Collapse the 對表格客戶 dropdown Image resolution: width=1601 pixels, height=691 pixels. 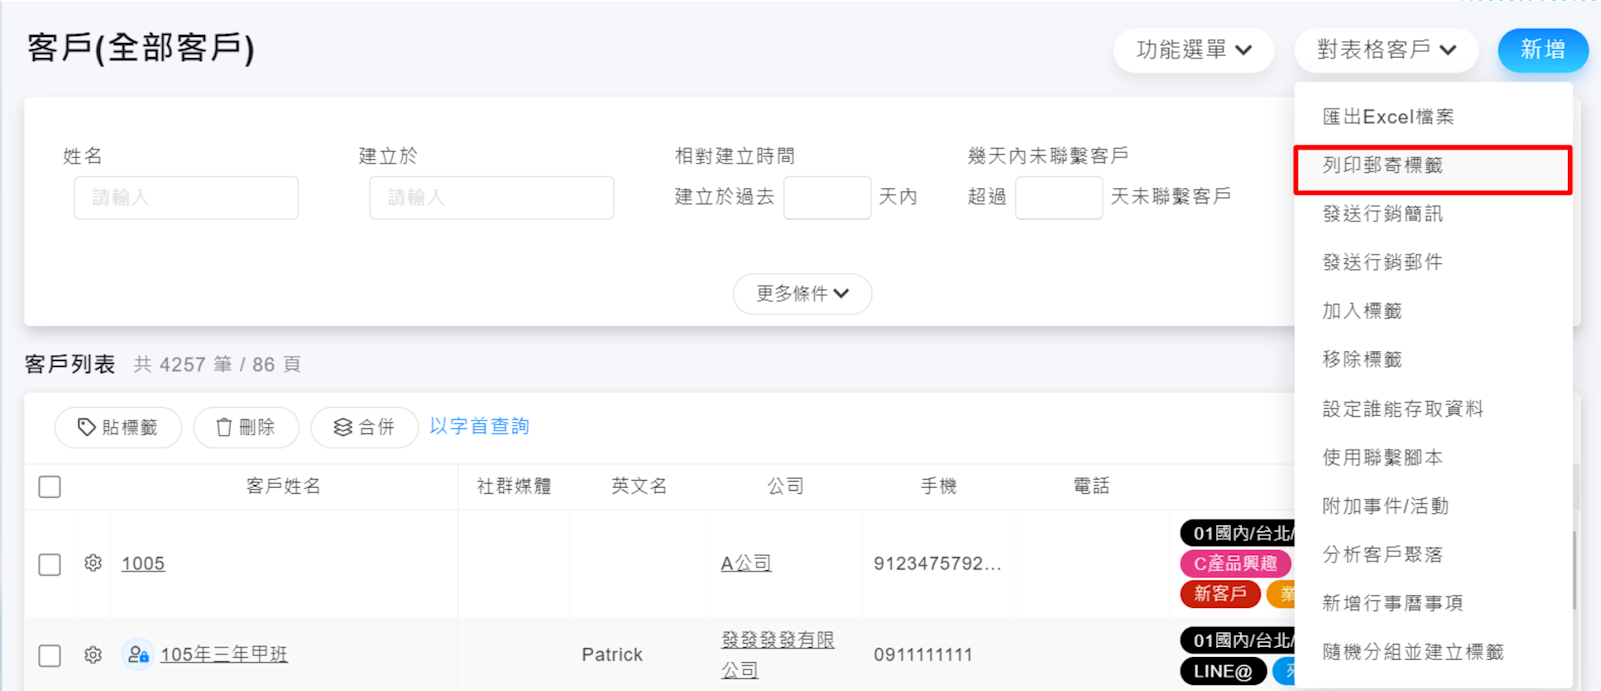(x=1385, y=50)
